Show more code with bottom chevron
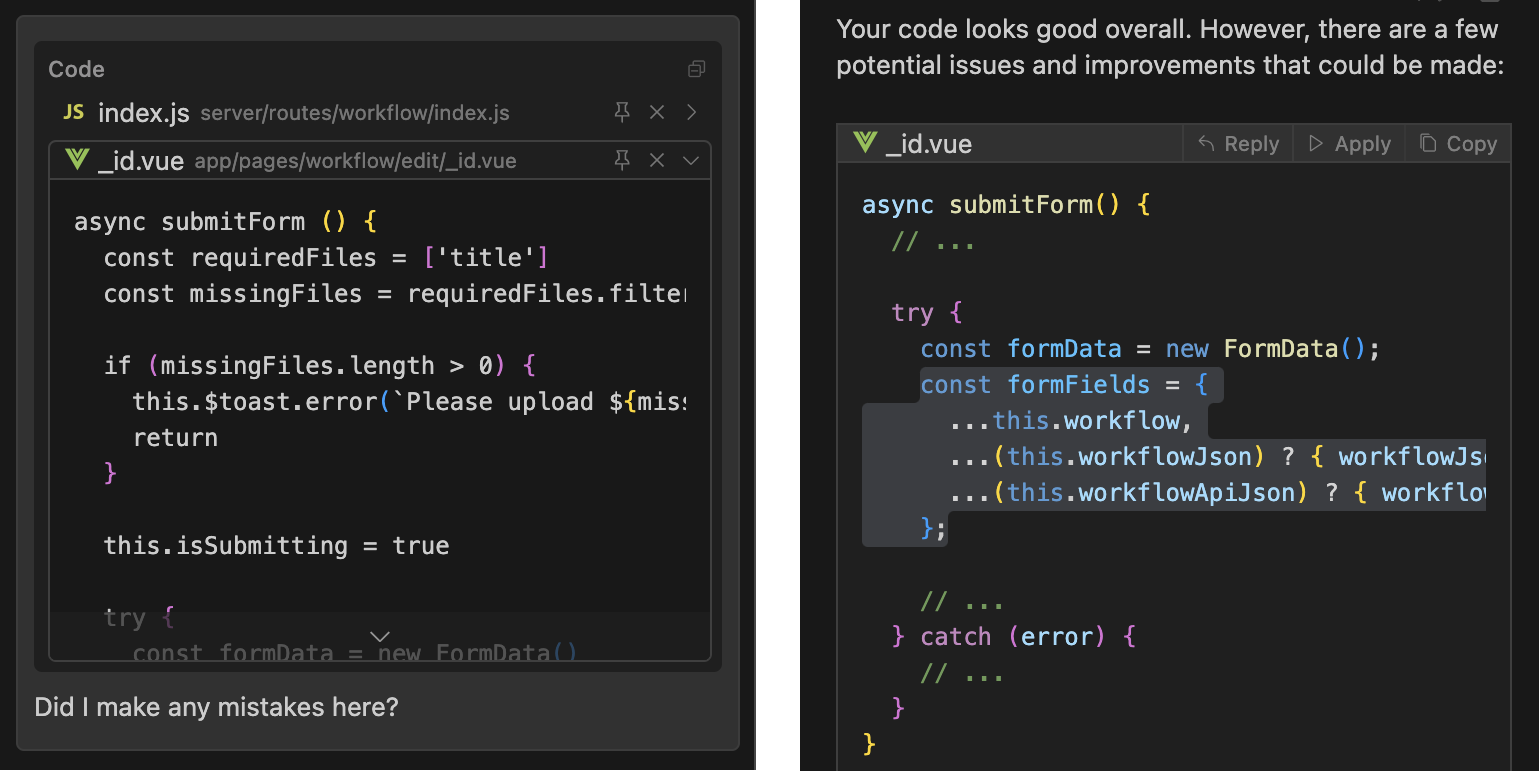Image resolution: width=1539 pixels, height=771 pixels. [x=380, y=636]
